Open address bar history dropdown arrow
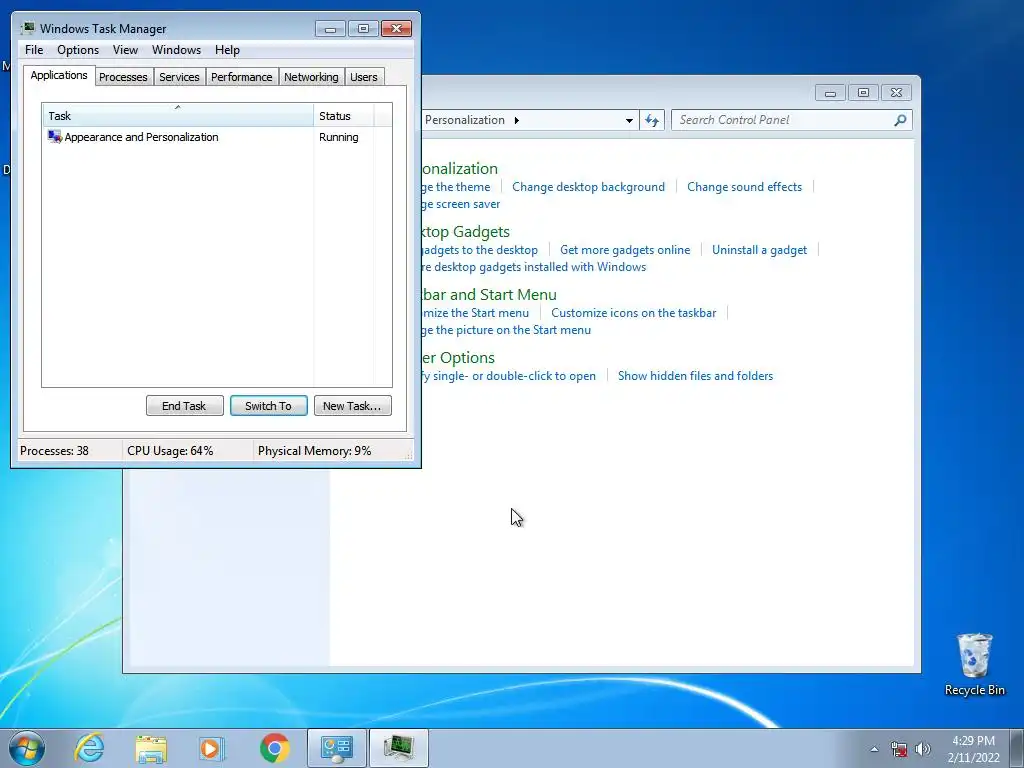Viewport: 1024px width, 768px height. click(629, 120)
